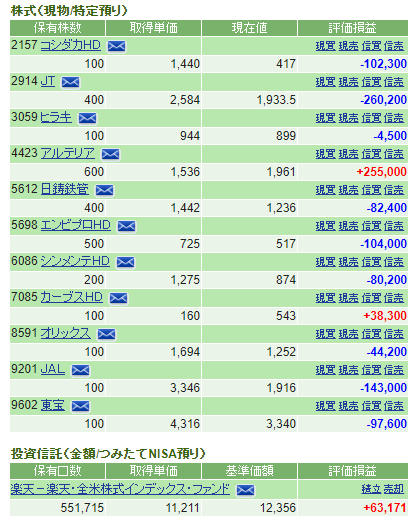The image size is (418, 528).
Task: Click the +63,171 fund profit value
Action: coord(385,508)
